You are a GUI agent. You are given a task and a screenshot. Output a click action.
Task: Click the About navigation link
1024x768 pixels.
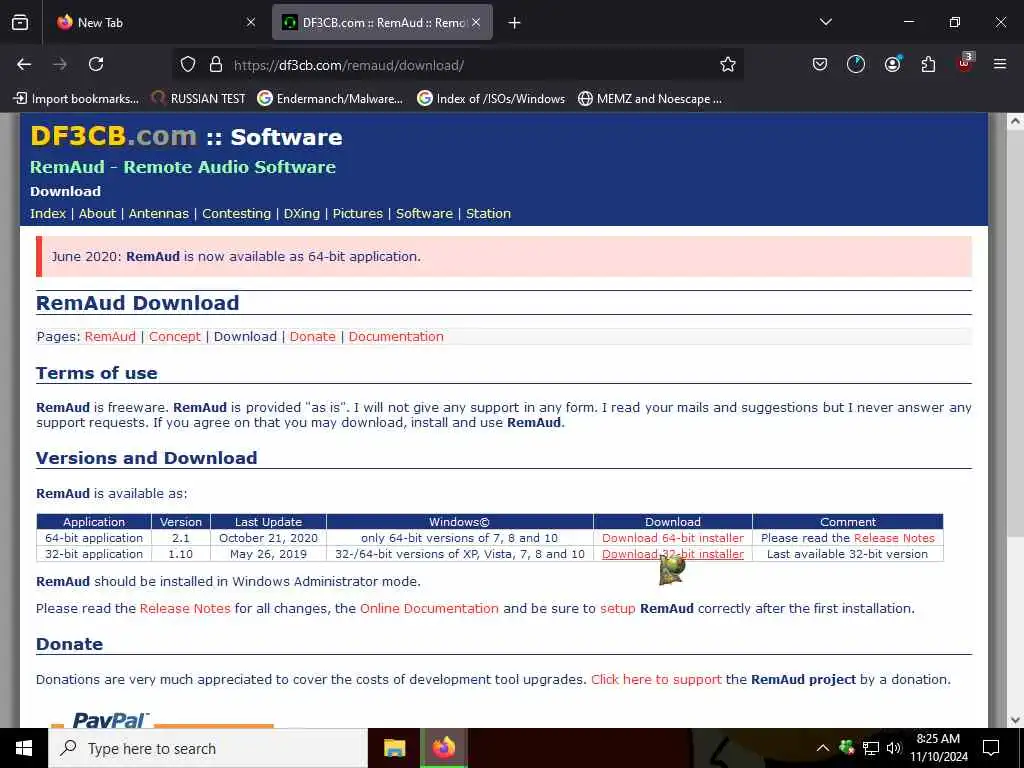(x=97, y=214)
